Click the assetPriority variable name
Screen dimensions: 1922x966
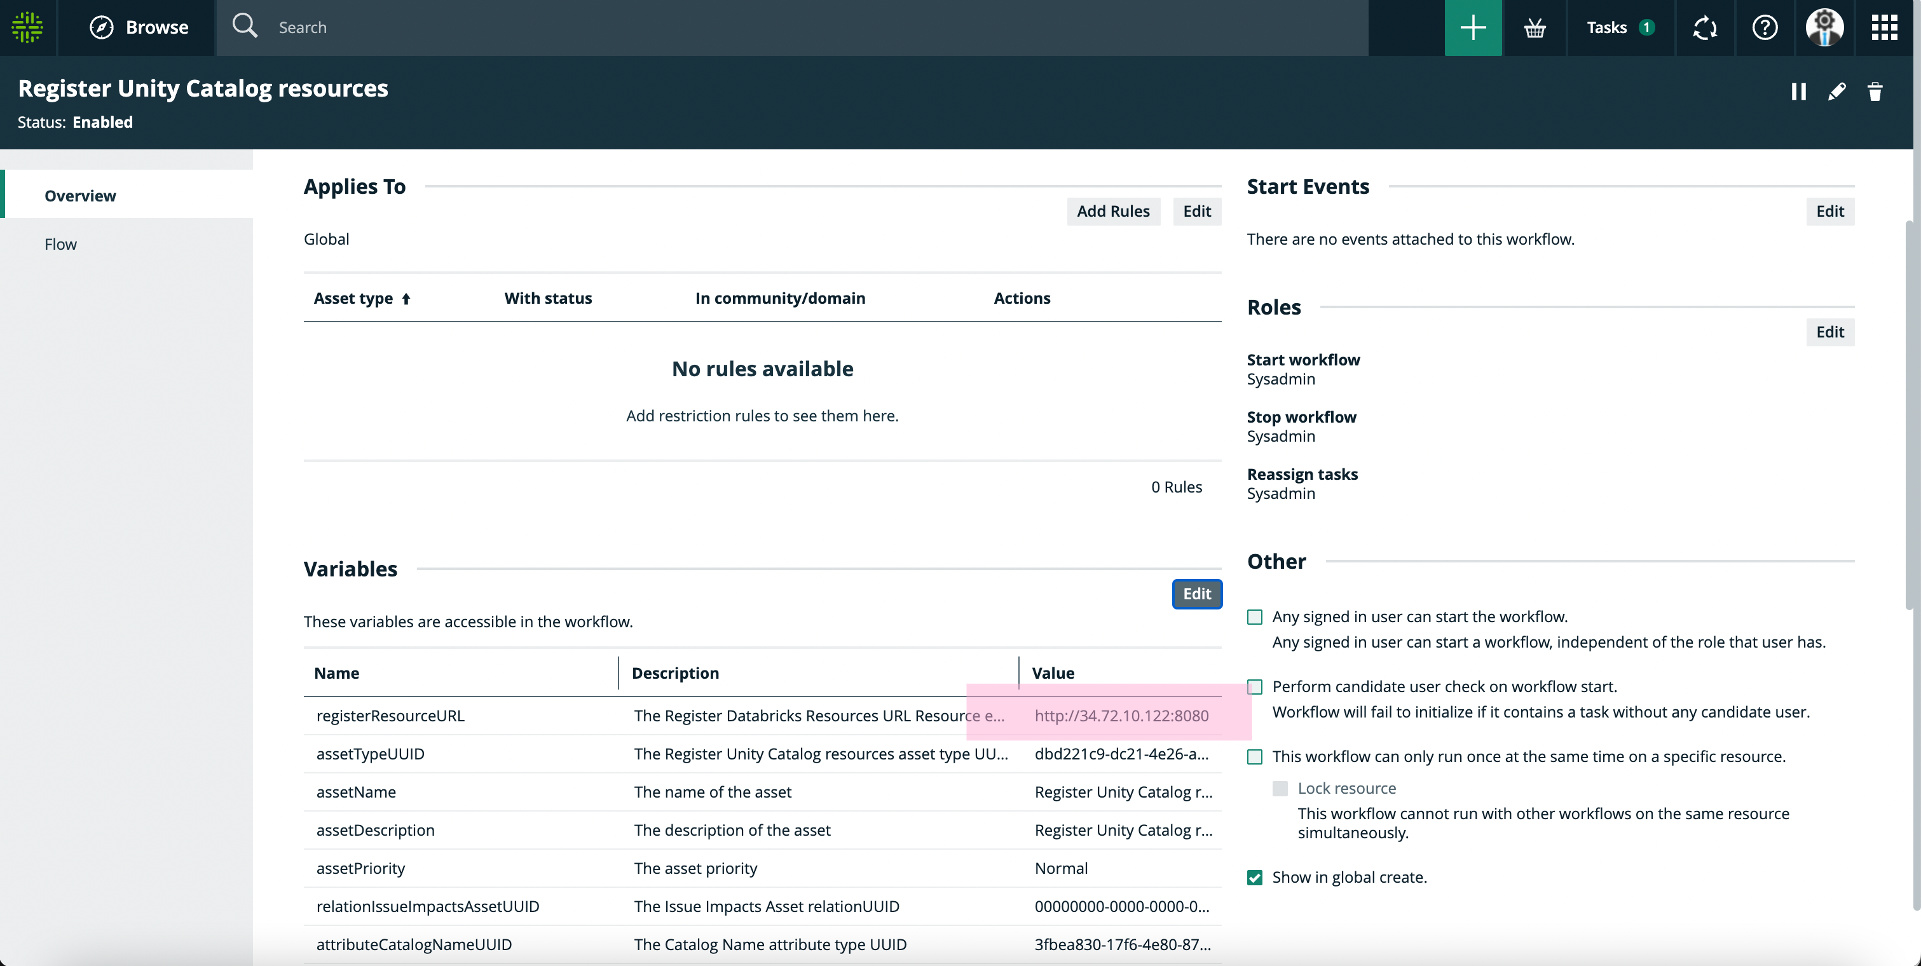pos(360,868)
